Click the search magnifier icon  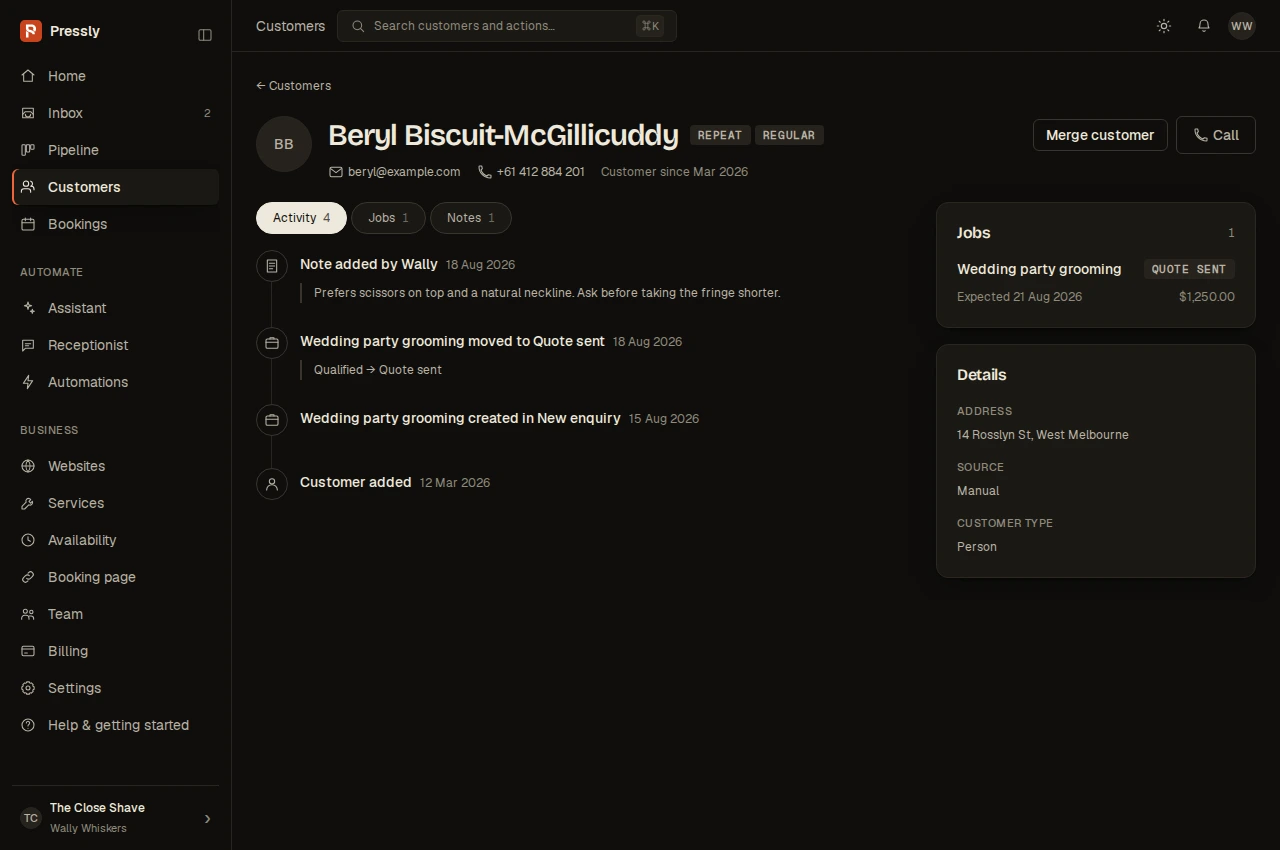click(x=358, y=26)
